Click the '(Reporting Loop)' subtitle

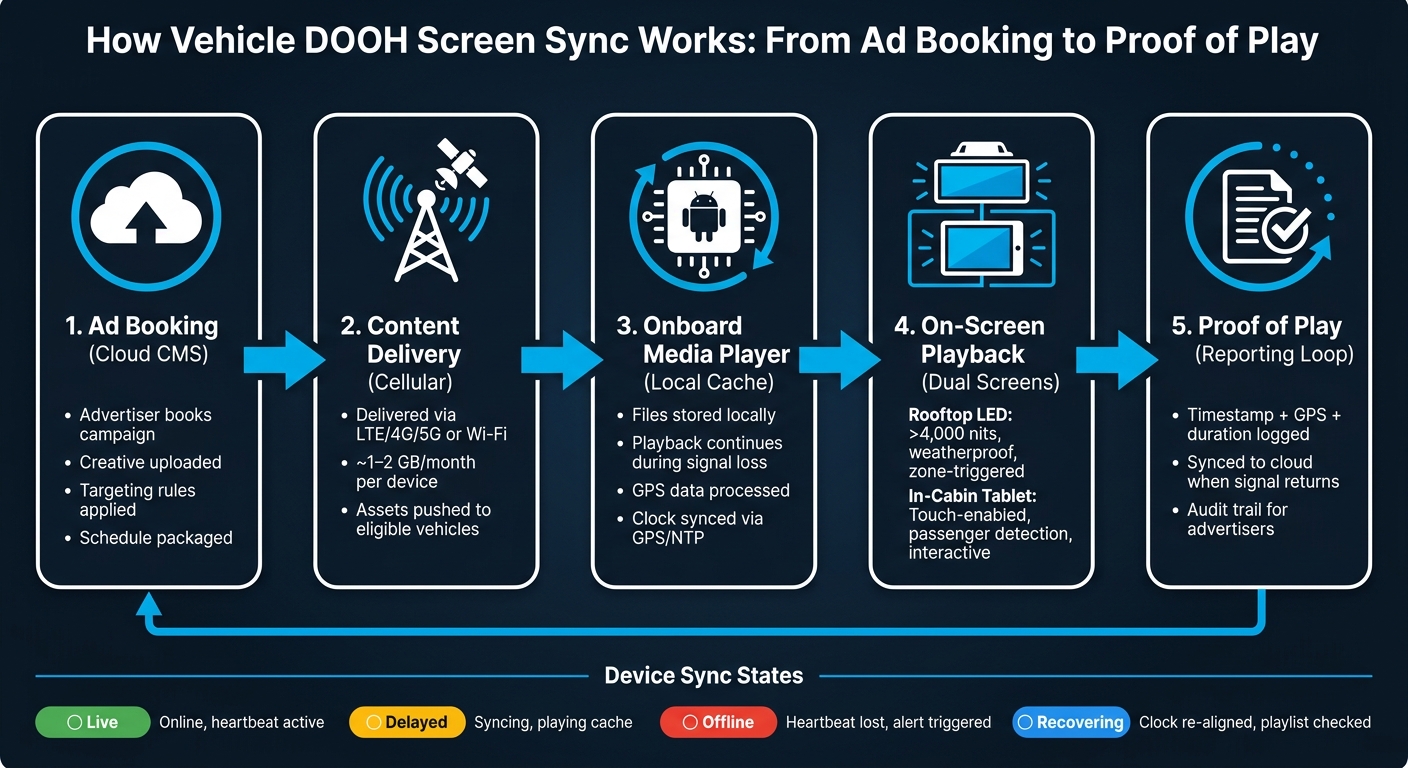pos(1274,354)
